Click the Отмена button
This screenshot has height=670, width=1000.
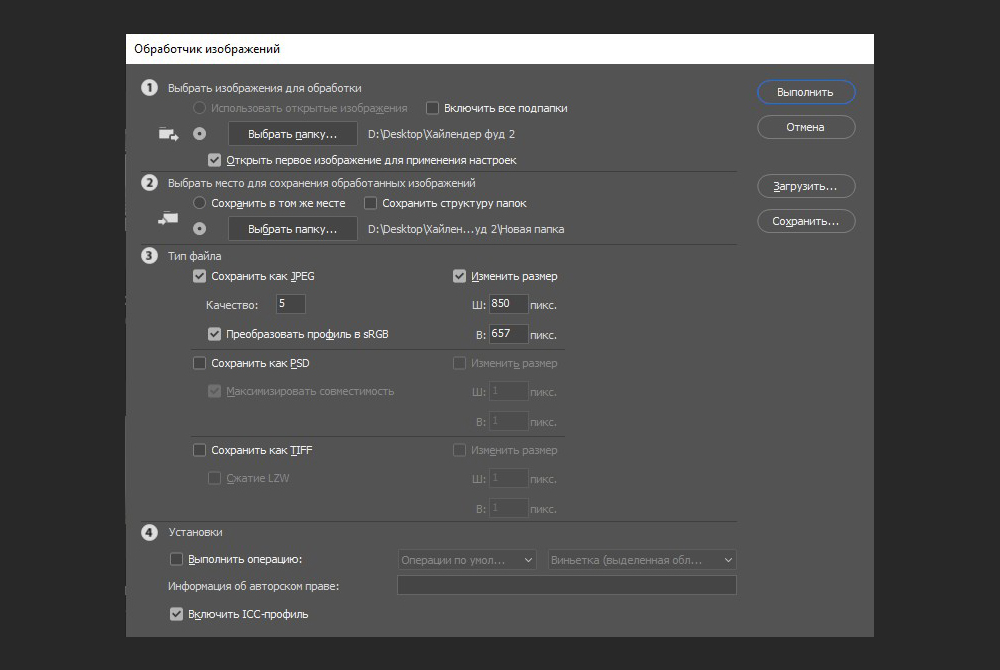pyautogui.click(x=806, y=127)
